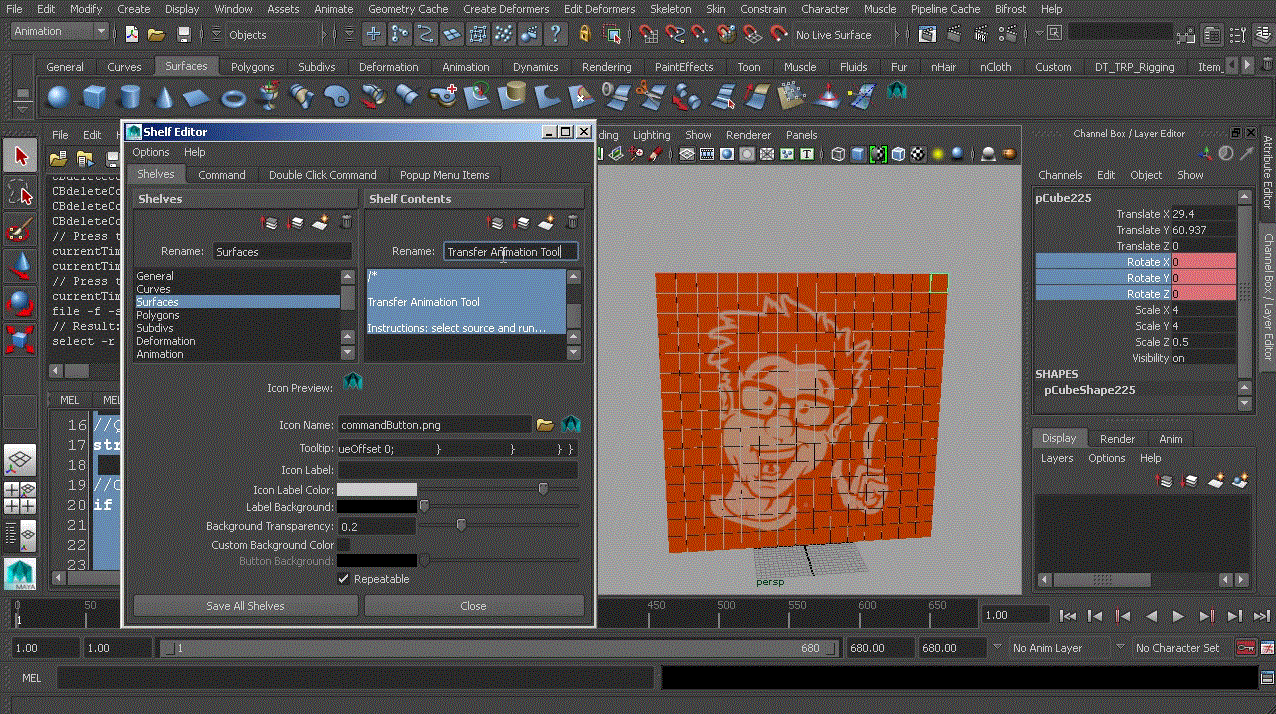
Task: Open Render Settings clapperboard icon
Action: click(1007, 34)
